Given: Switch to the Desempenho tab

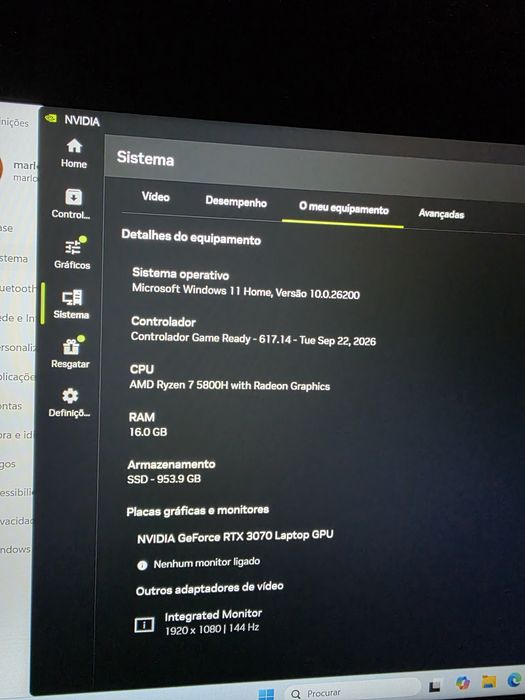Looking at the screenshot, I should [236, 202].
